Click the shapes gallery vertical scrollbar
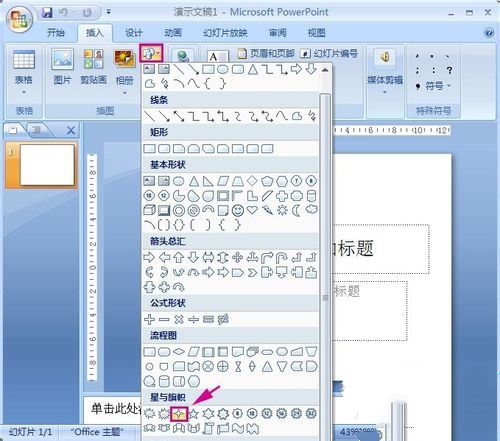The height and width of the screenshot is (441, 500). pos(325,267)
